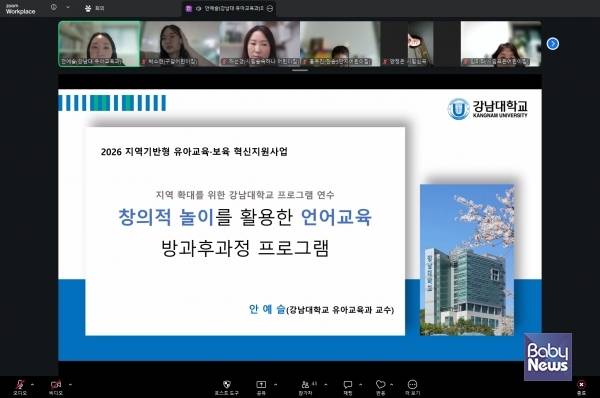The width and height of the screenshot is (600, 398).
Task: Open the participants panel icon
Action: click(x=305, y=384)
